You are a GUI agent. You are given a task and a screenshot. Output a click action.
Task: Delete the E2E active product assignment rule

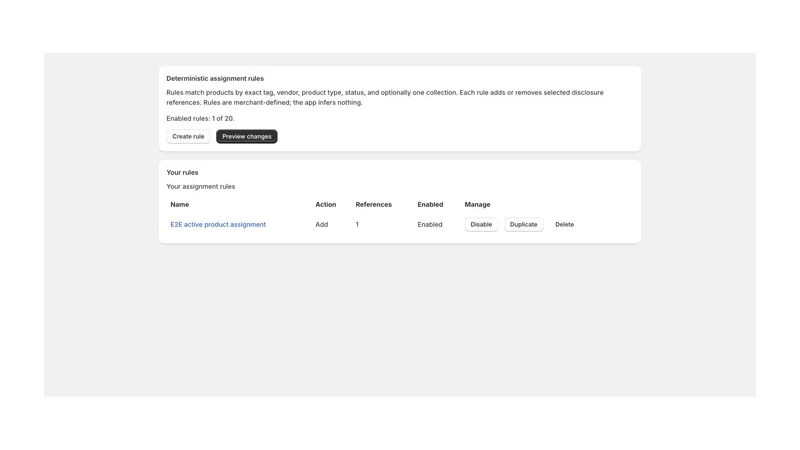click(564, 224)
